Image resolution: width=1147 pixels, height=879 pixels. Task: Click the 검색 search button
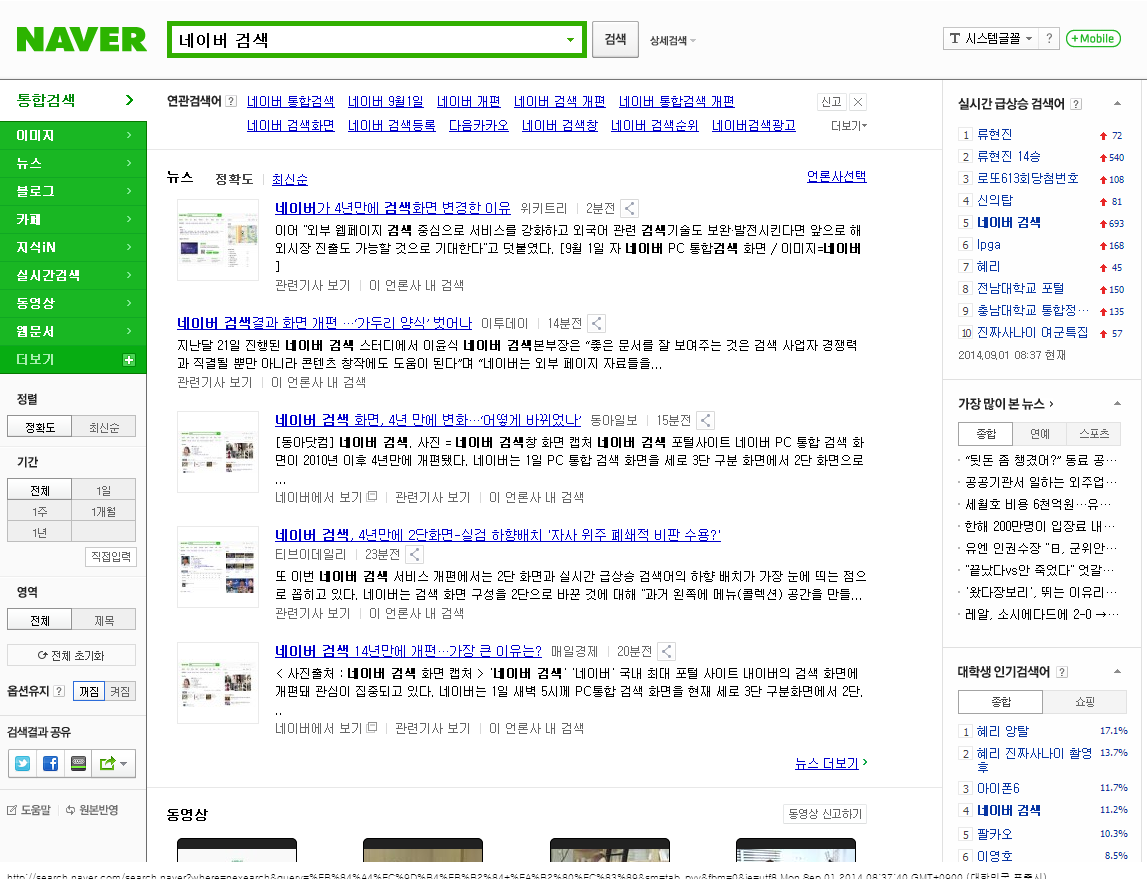click(613, 39)
